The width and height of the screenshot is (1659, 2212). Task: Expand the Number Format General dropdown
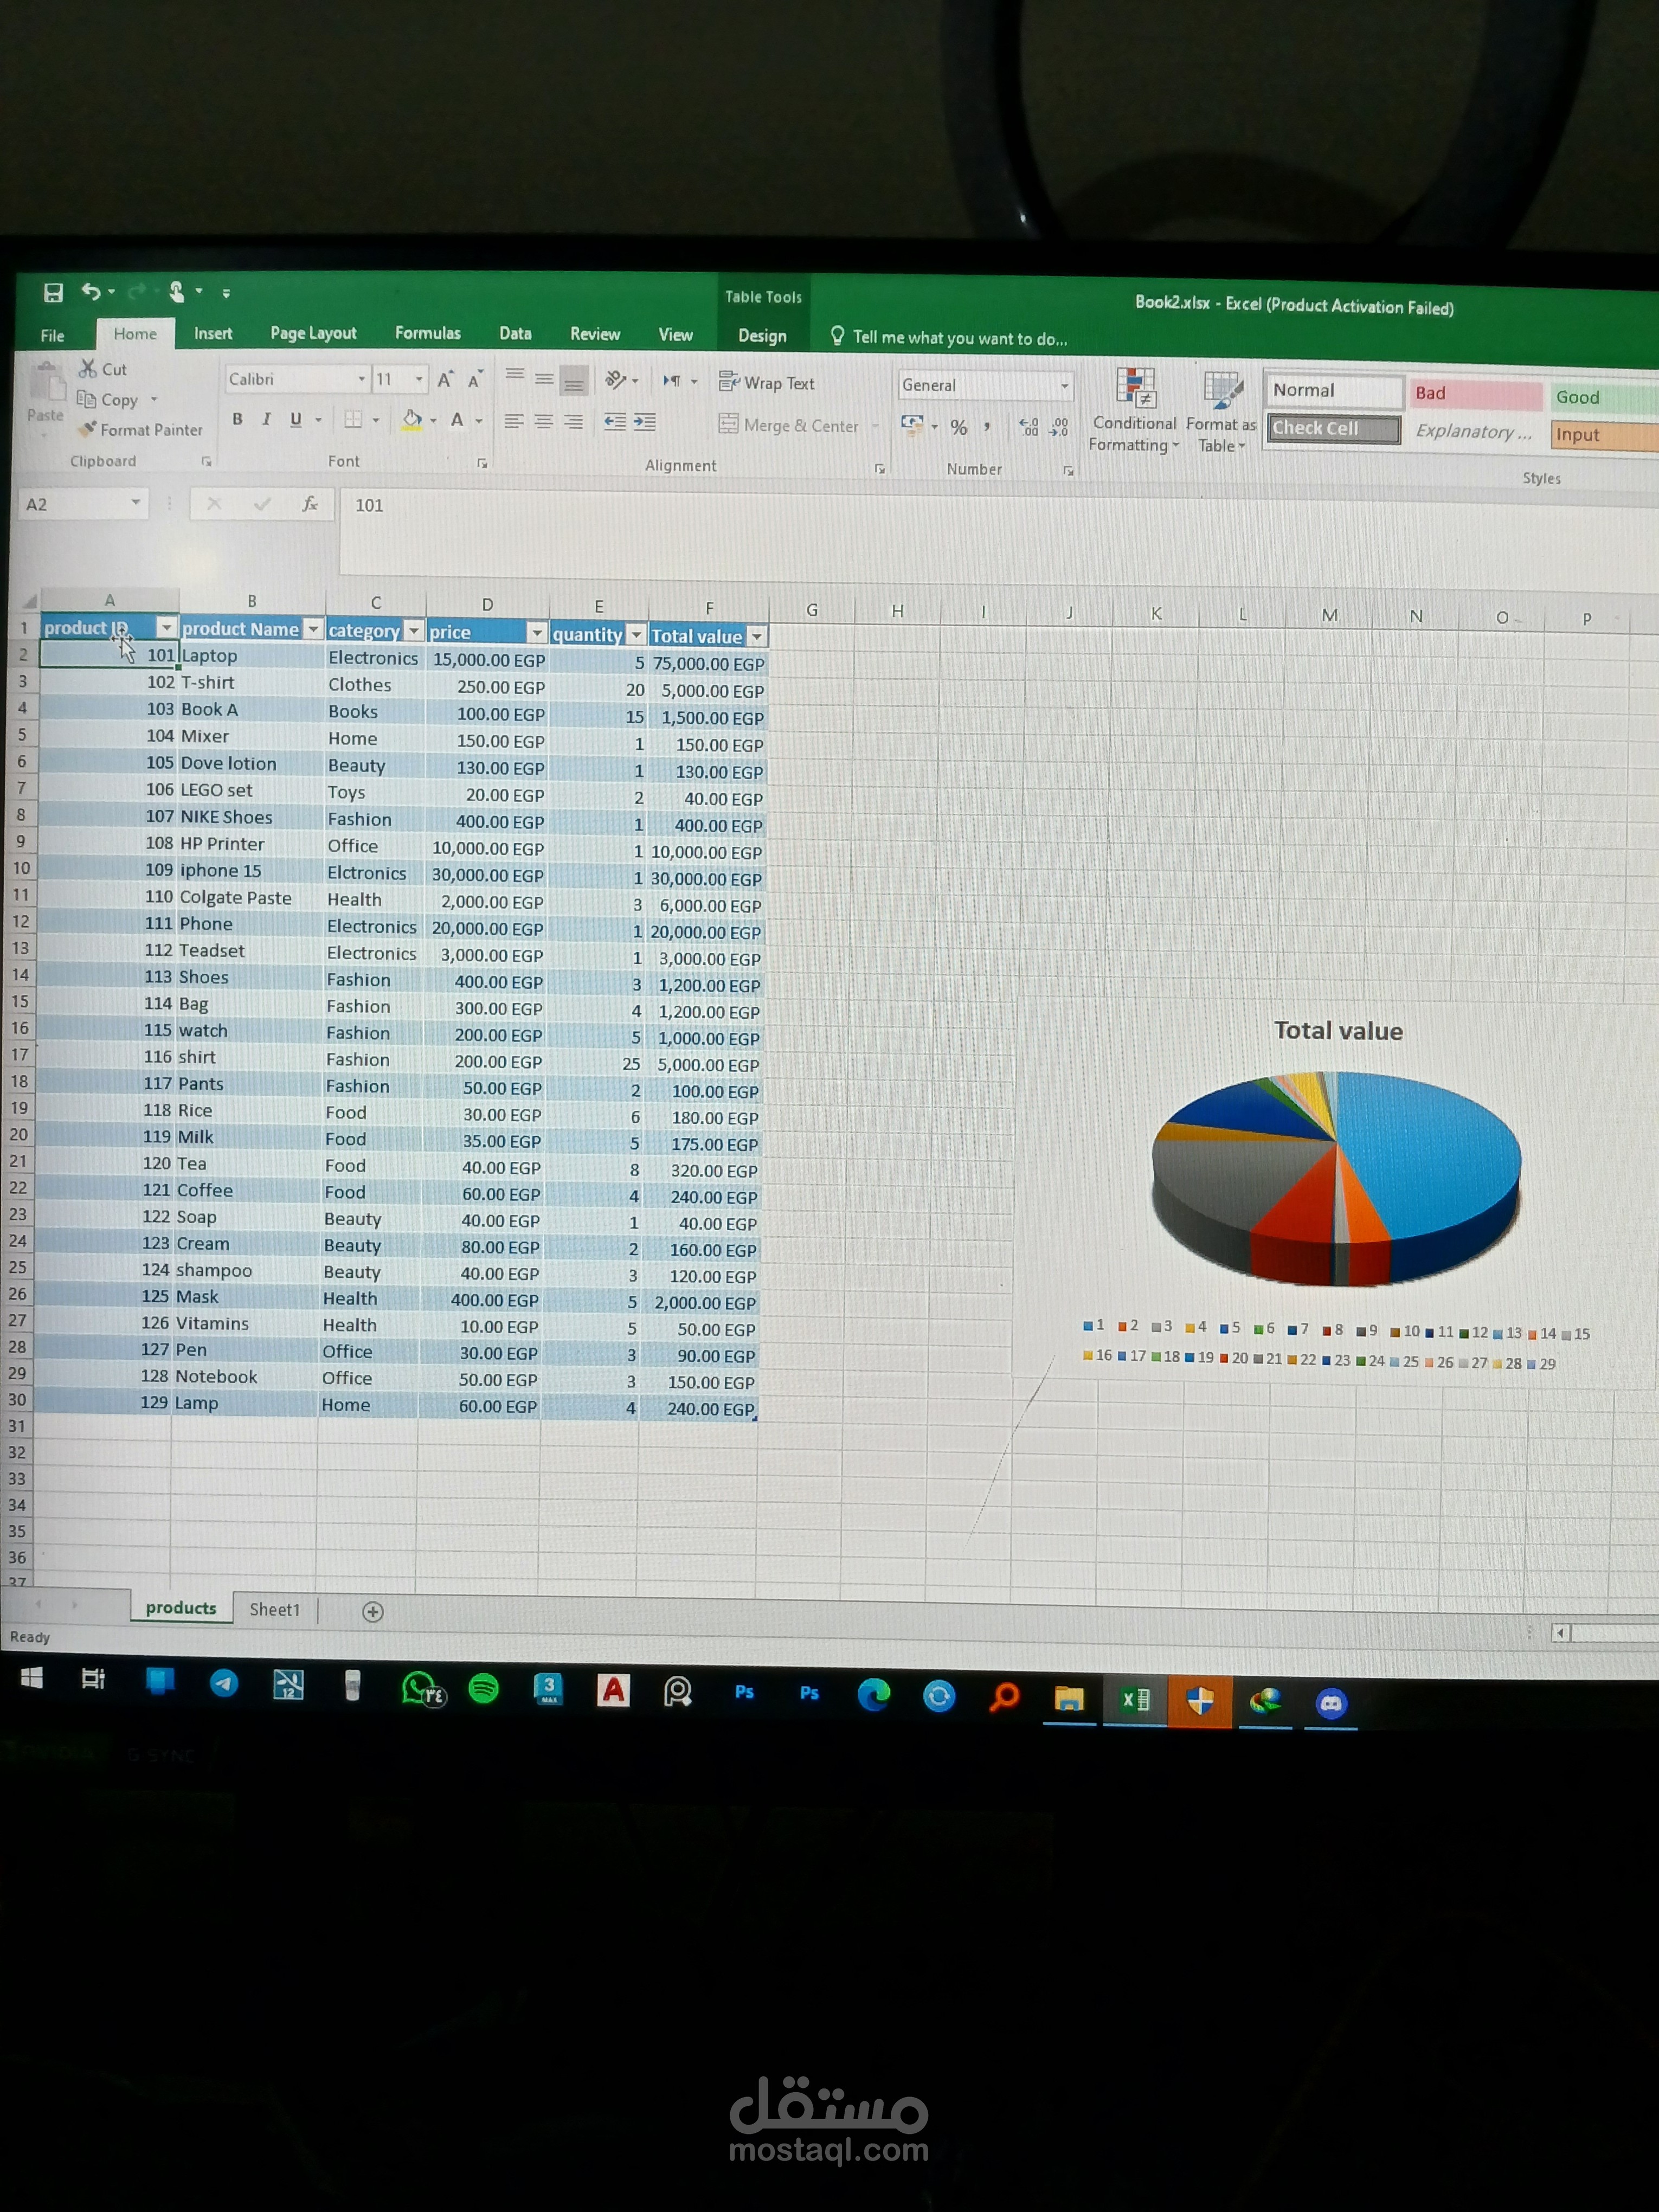click(x=1064, y=386)
